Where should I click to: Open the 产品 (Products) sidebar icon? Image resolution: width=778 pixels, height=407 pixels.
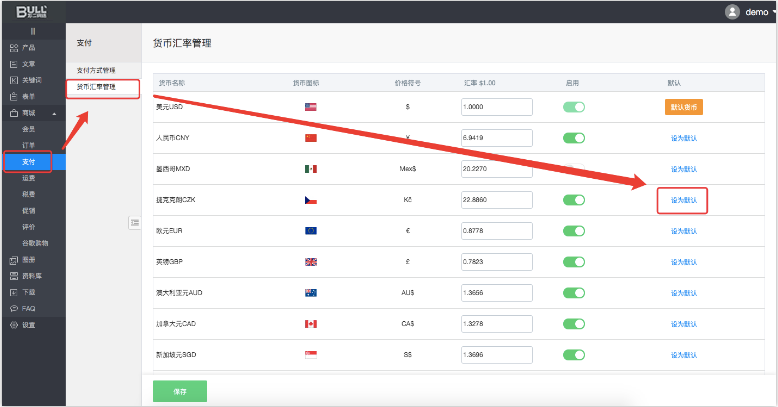click(x=13, y=47)
